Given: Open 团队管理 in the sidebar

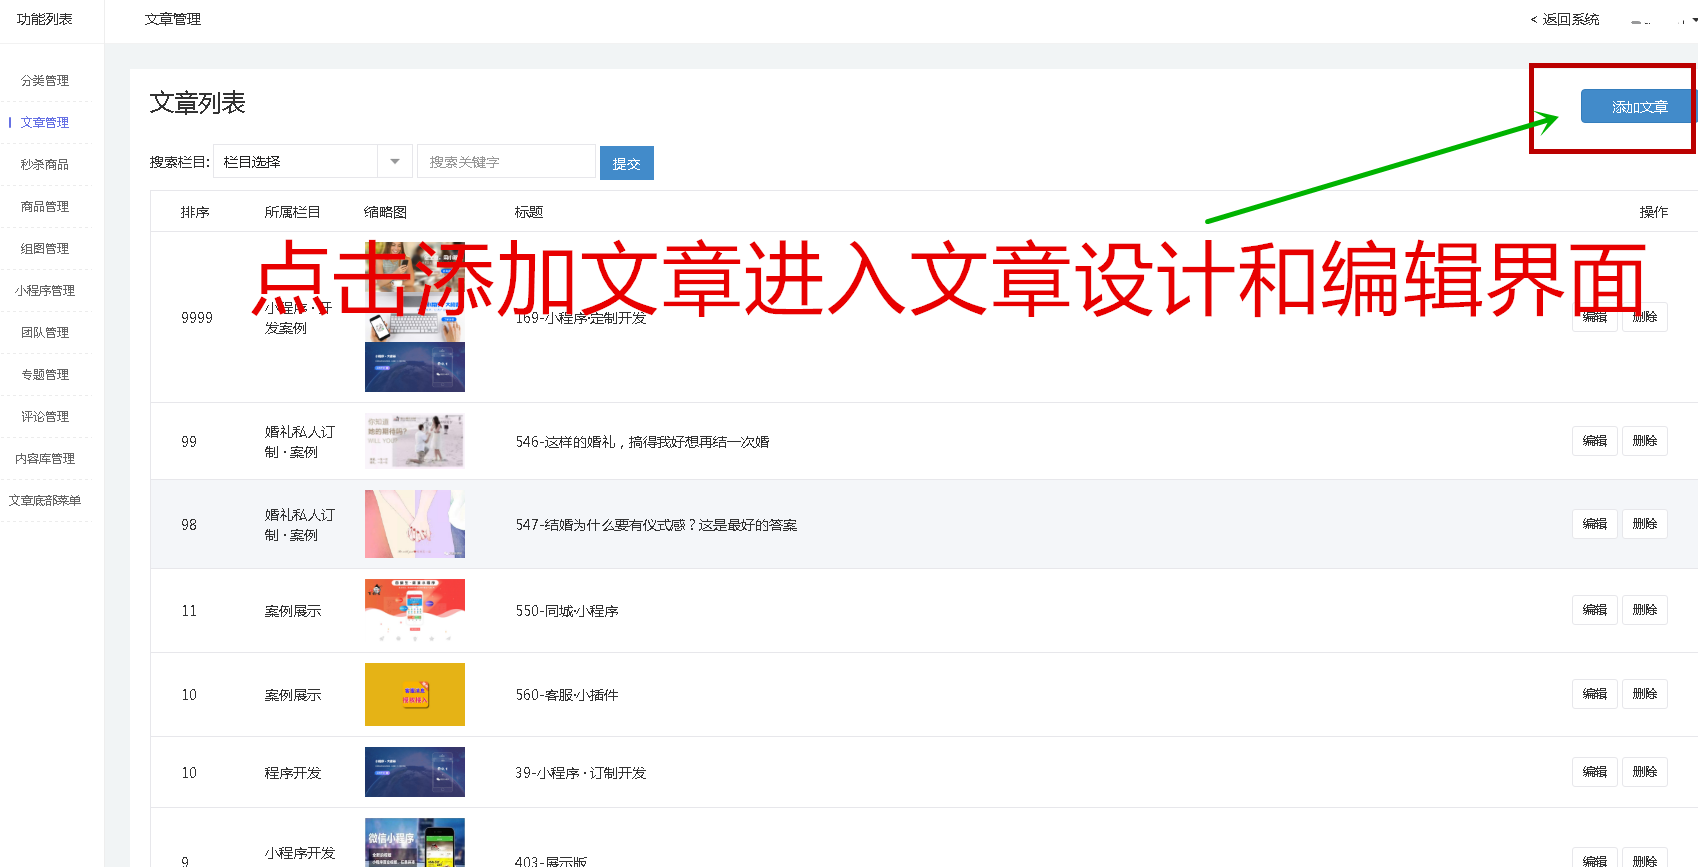Looking at the screenshot, I should 45,333.
